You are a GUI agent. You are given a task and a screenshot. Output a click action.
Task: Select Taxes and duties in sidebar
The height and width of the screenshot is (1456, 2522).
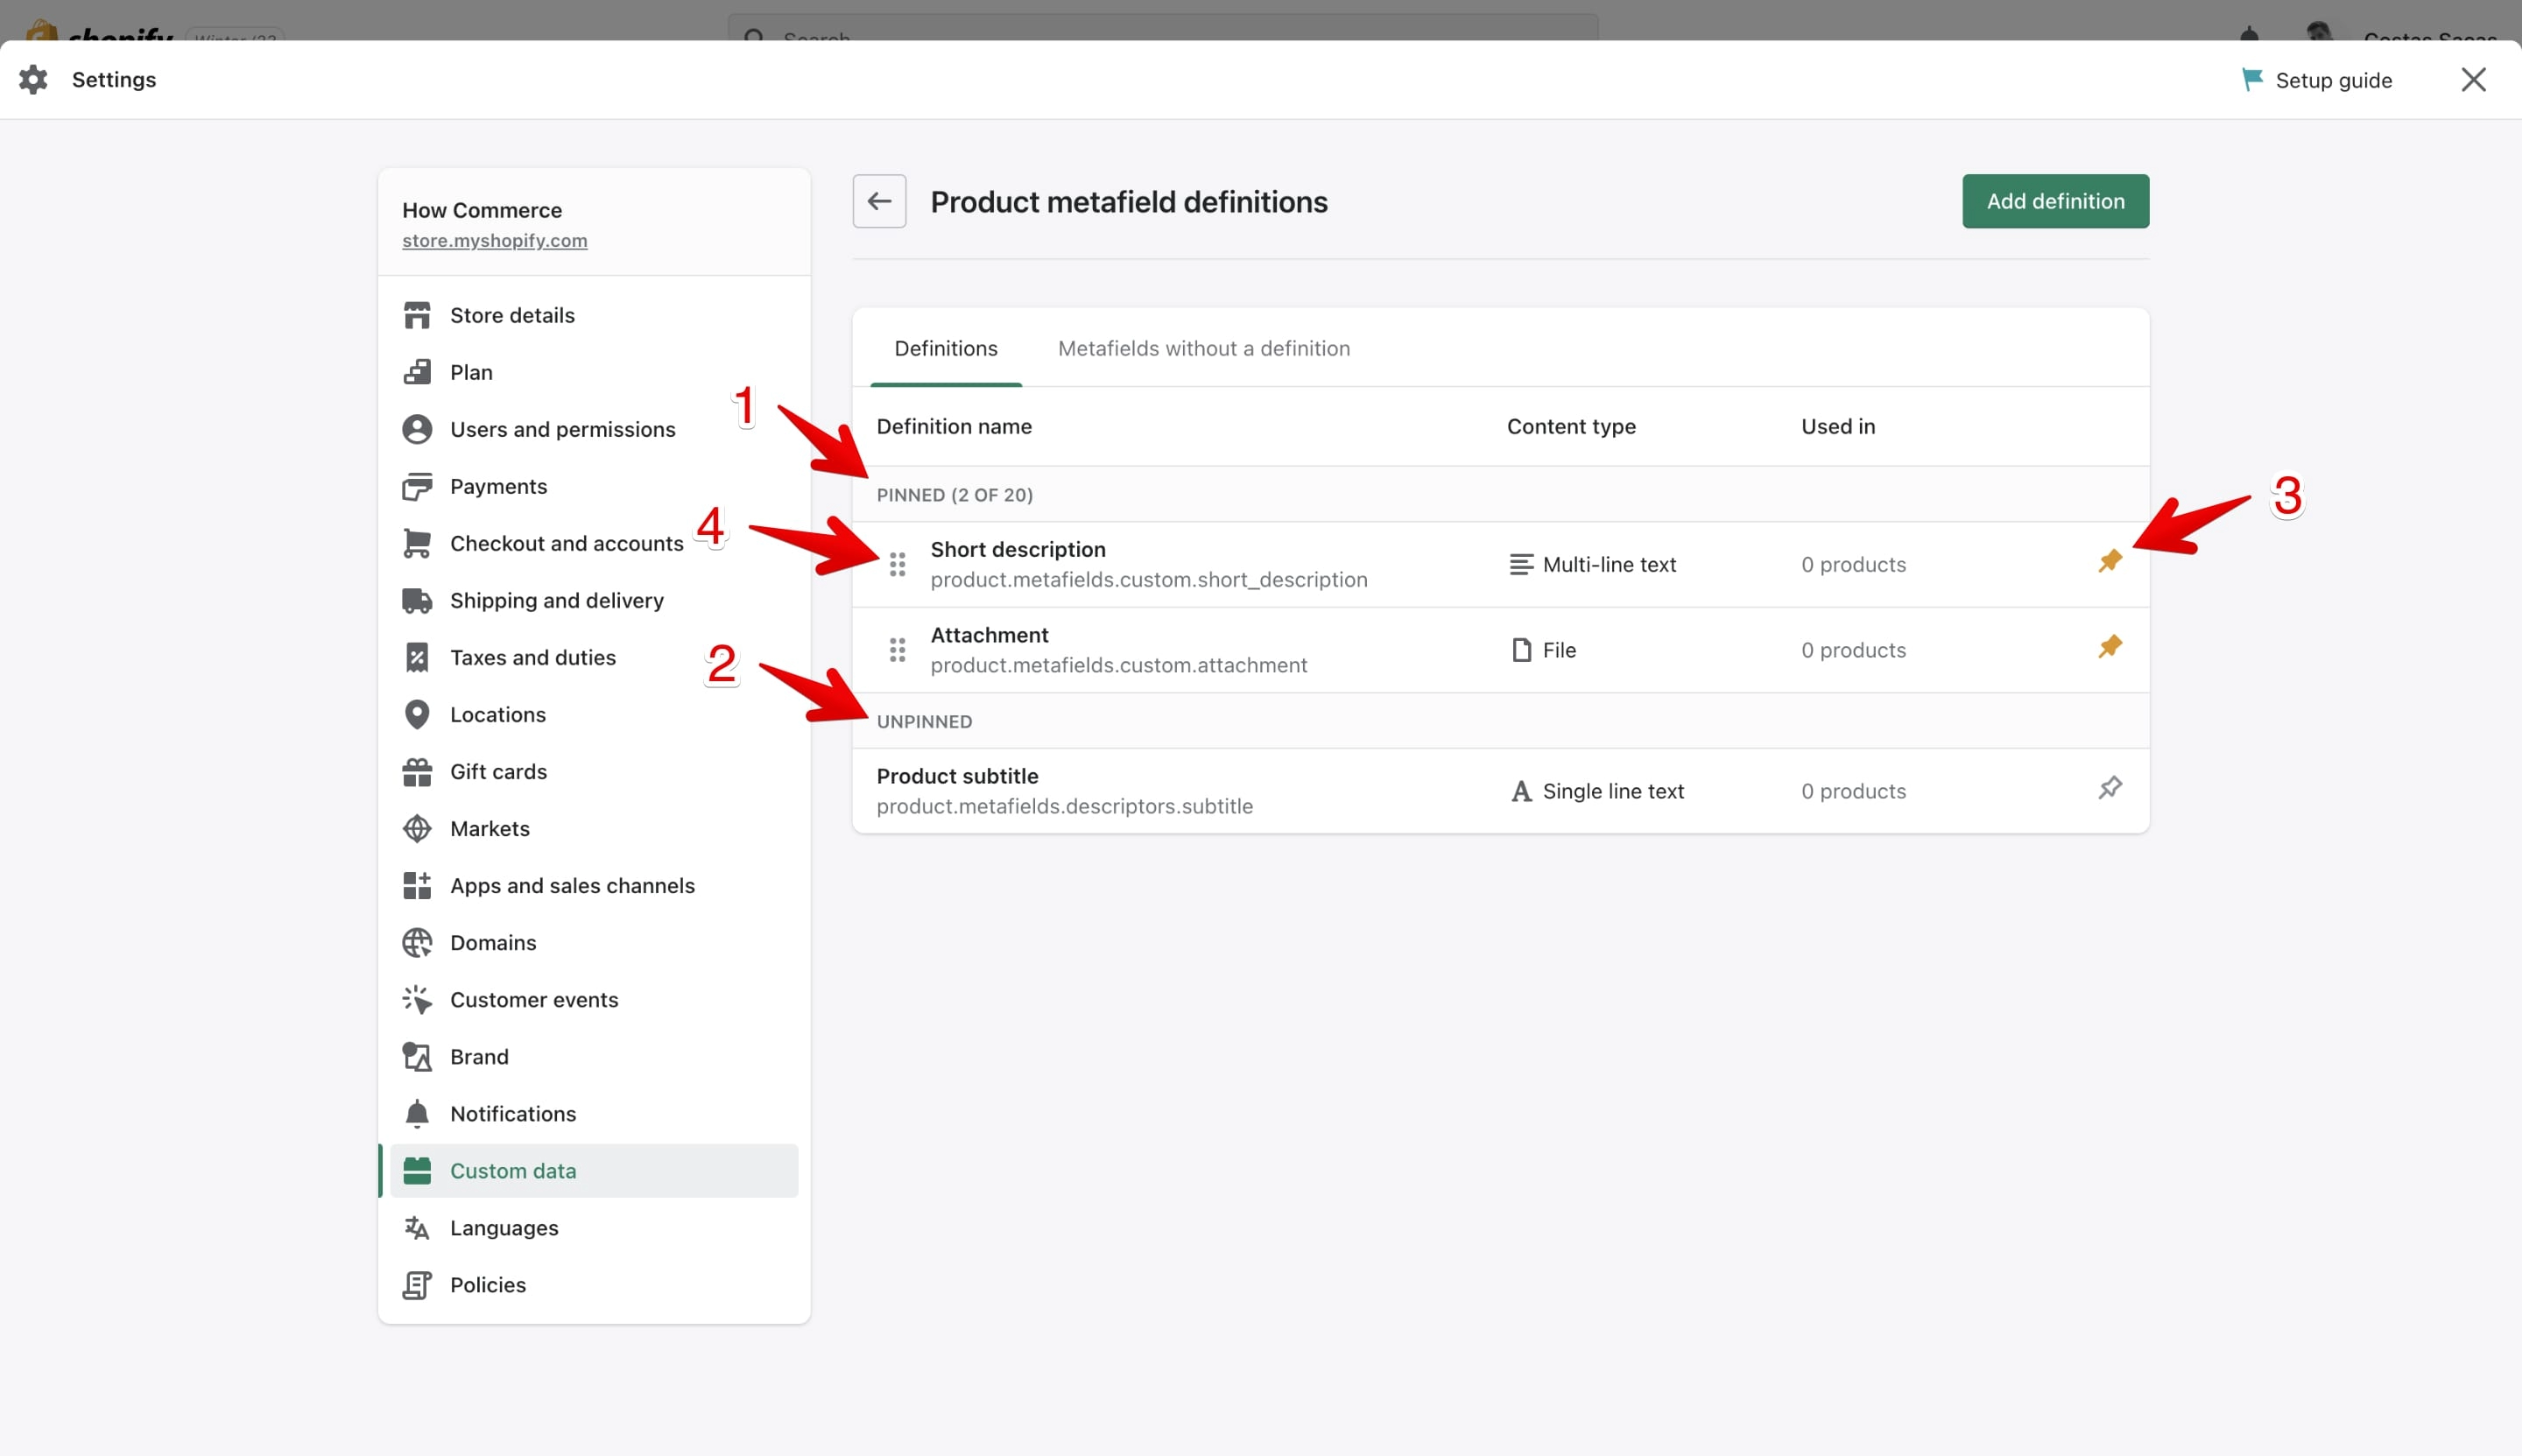tap(594, 657)
